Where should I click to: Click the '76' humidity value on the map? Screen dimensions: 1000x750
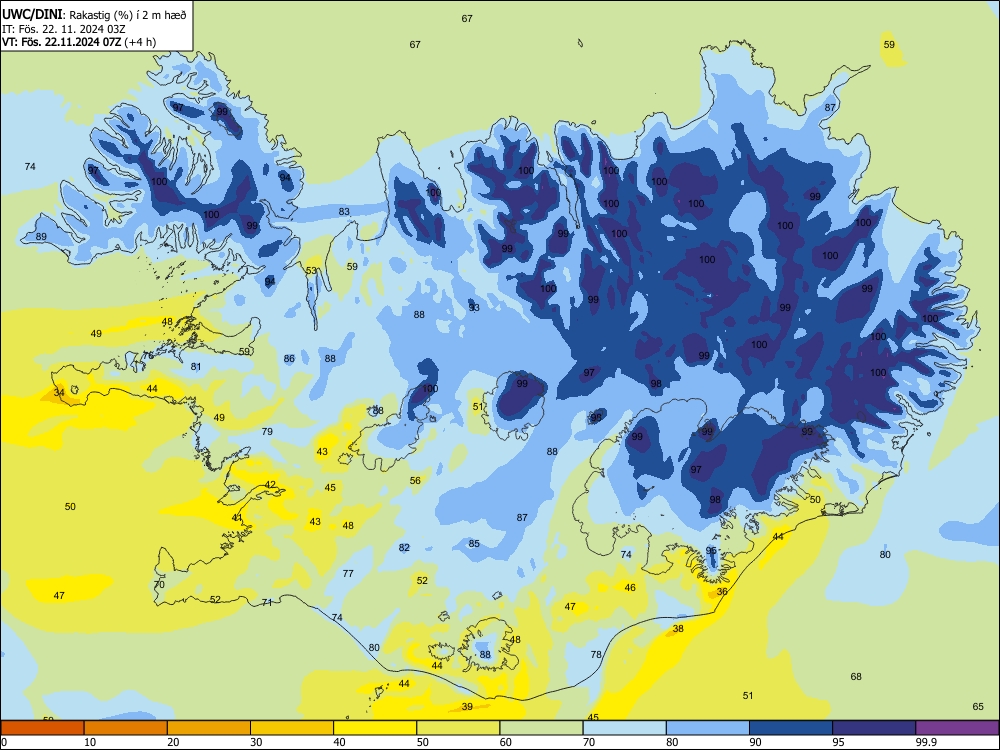147,355
